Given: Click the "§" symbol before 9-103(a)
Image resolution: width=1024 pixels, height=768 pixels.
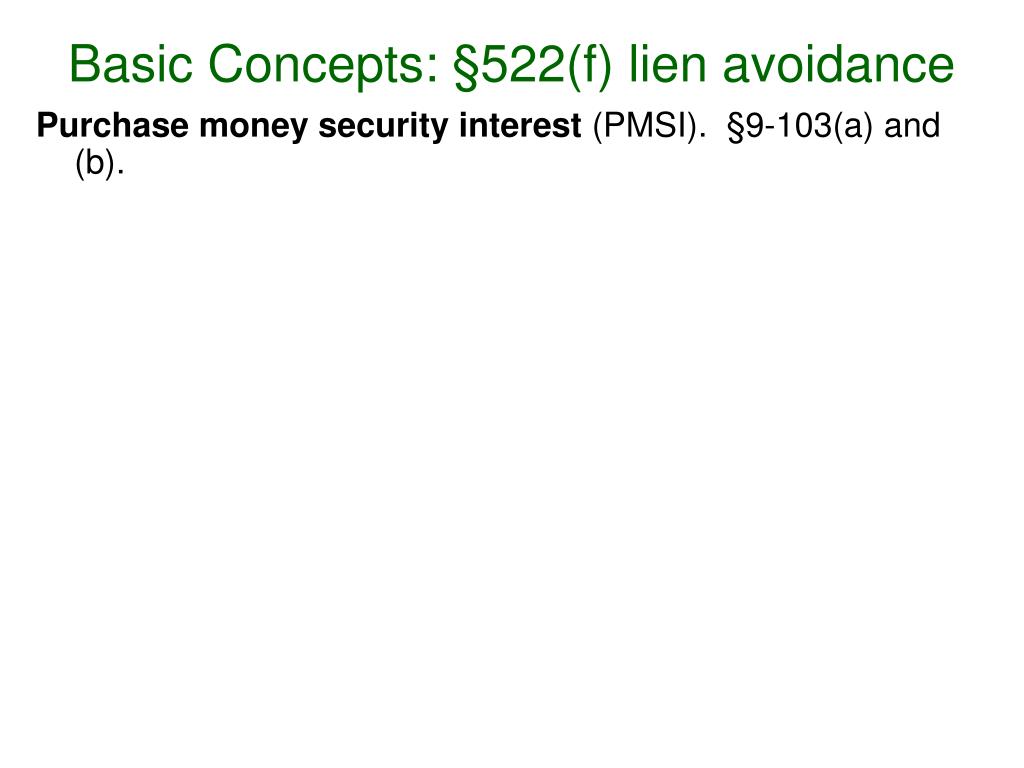Looking at the screenshot, I should (x=738, y=128).
